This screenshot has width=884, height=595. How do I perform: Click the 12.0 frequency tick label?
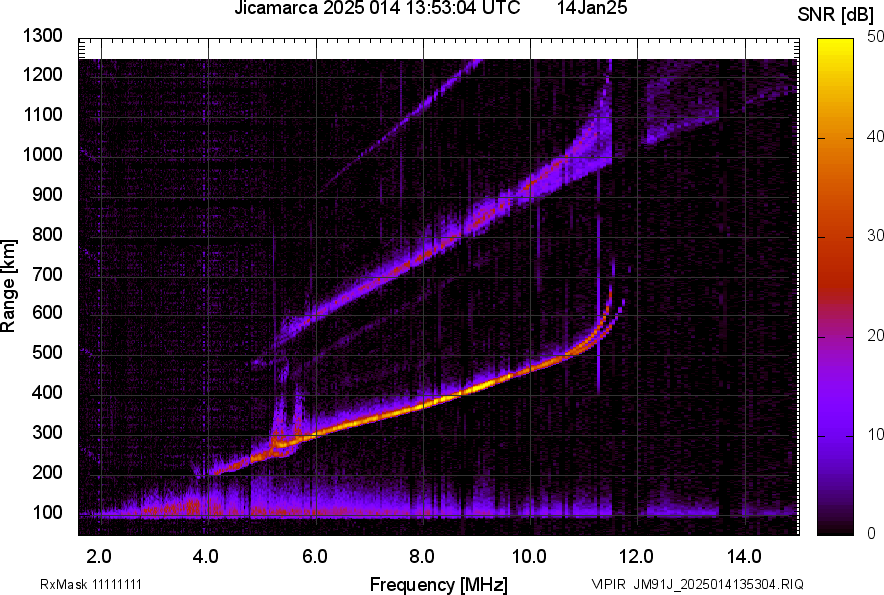coord(637,557)
